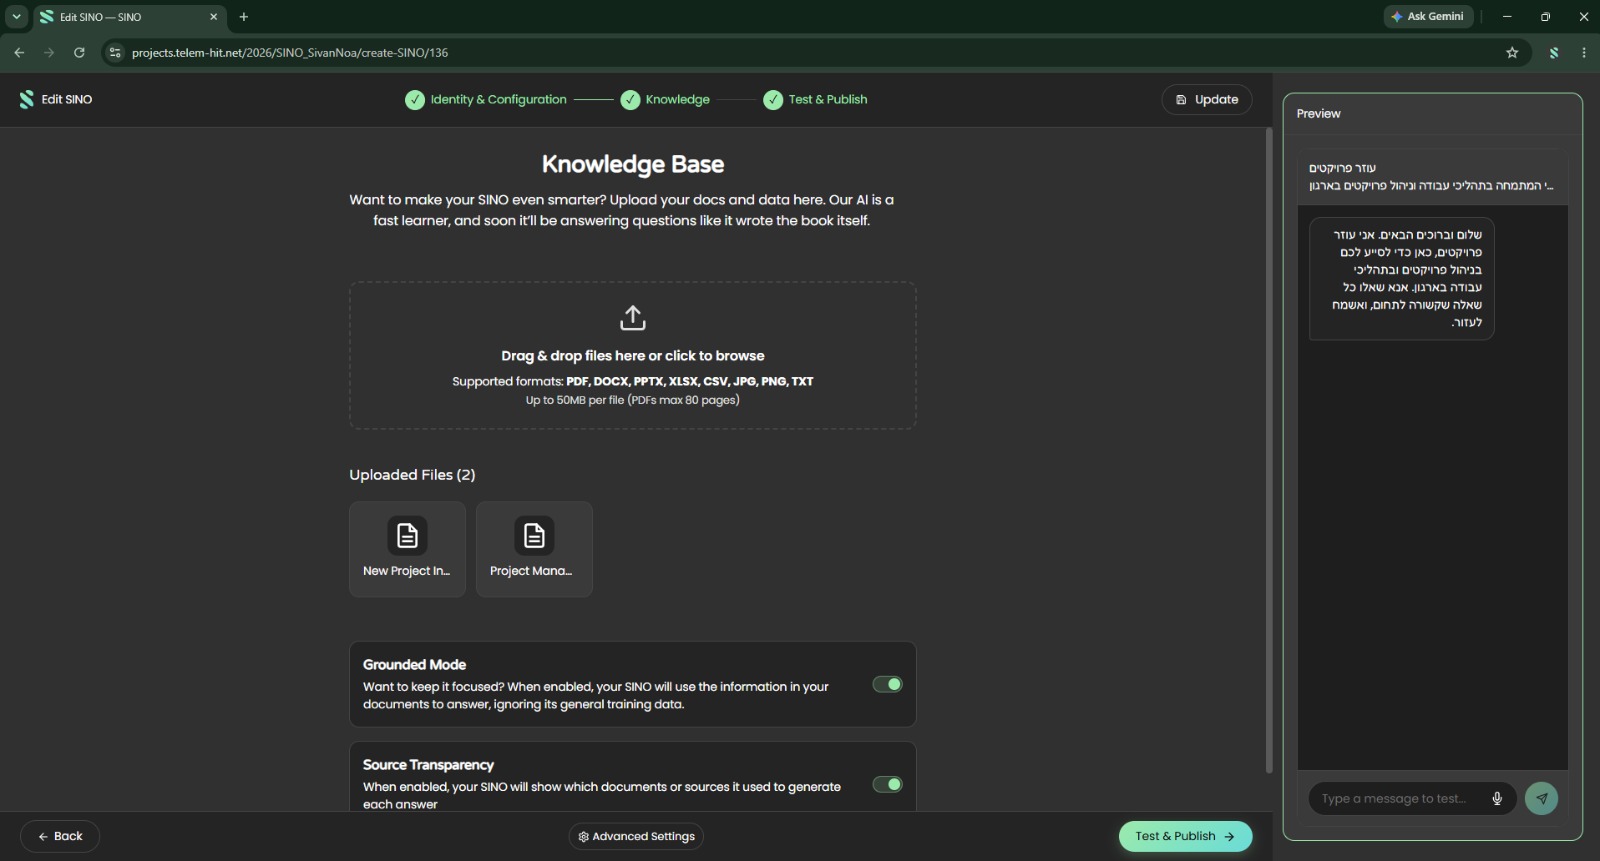
Task: Disable the Grounded Mode toggle
Action: pyautogui.click(x=887, y=684)
